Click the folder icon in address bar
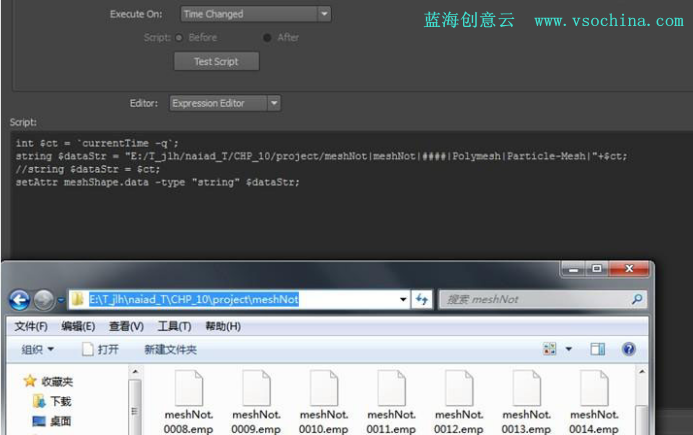The height and width of the screenshot is (435, 693). coord(78,299)
